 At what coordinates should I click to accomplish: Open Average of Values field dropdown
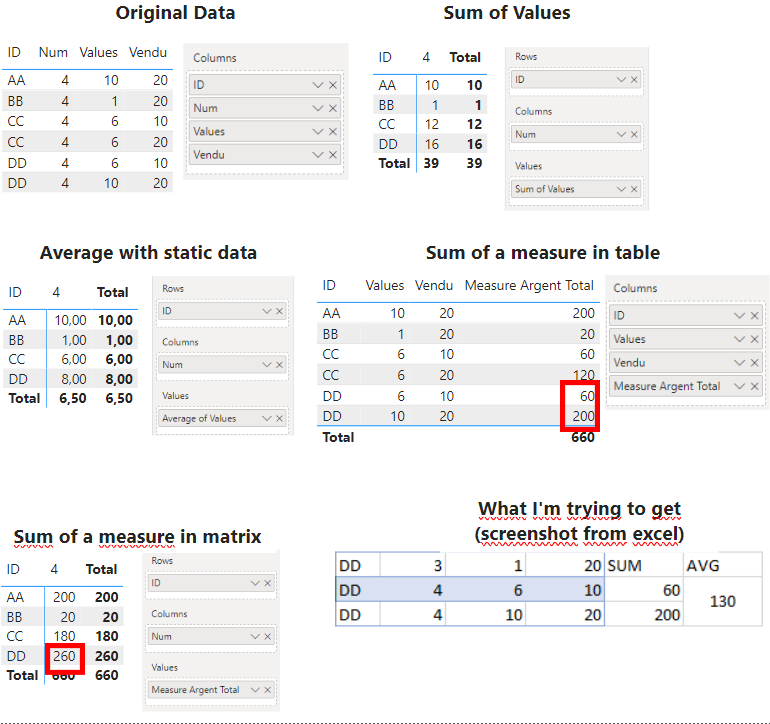267,418
